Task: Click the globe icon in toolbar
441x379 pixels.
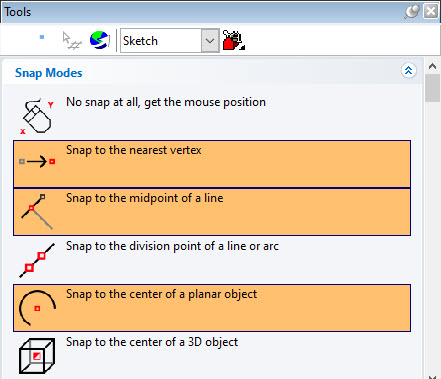Action: point(100,40)
